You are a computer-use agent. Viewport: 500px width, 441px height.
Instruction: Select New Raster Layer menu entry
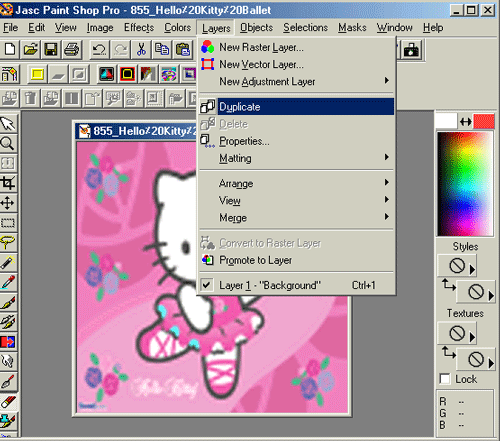click(297, 47)
